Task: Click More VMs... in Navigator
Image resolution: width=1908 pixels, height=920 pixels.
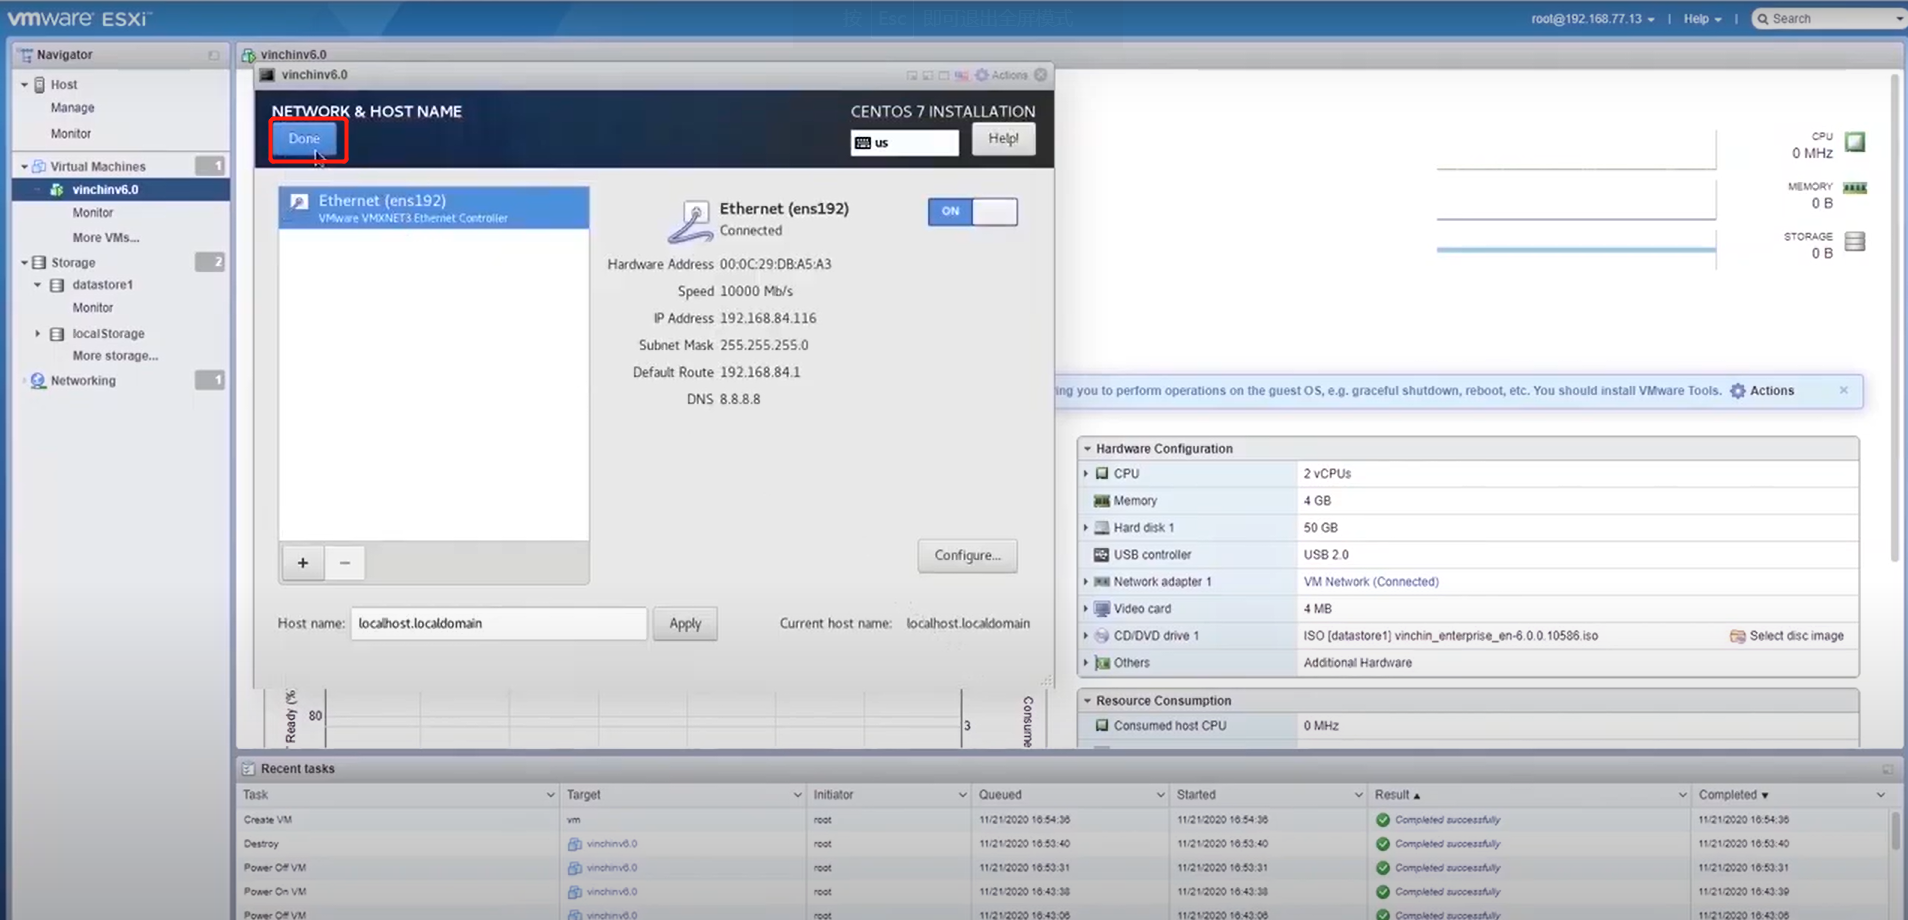Action: (106, 238)
